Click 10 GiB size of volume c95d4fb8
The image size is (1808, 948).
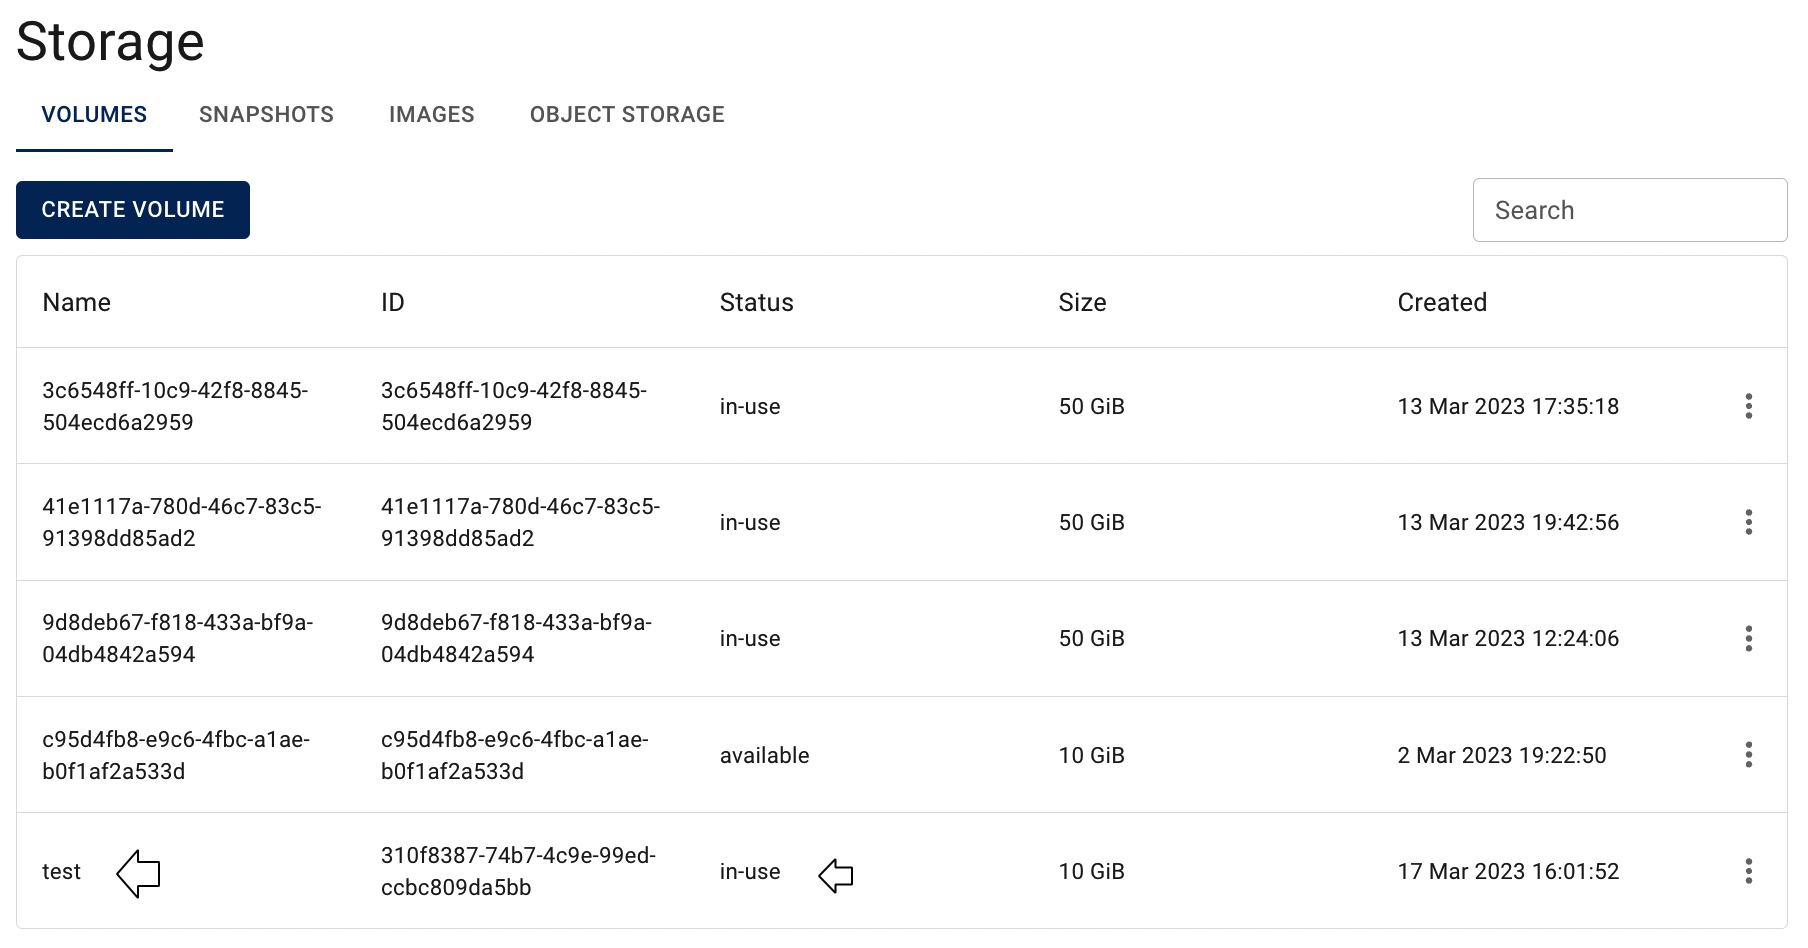(x=1092, y=755)
